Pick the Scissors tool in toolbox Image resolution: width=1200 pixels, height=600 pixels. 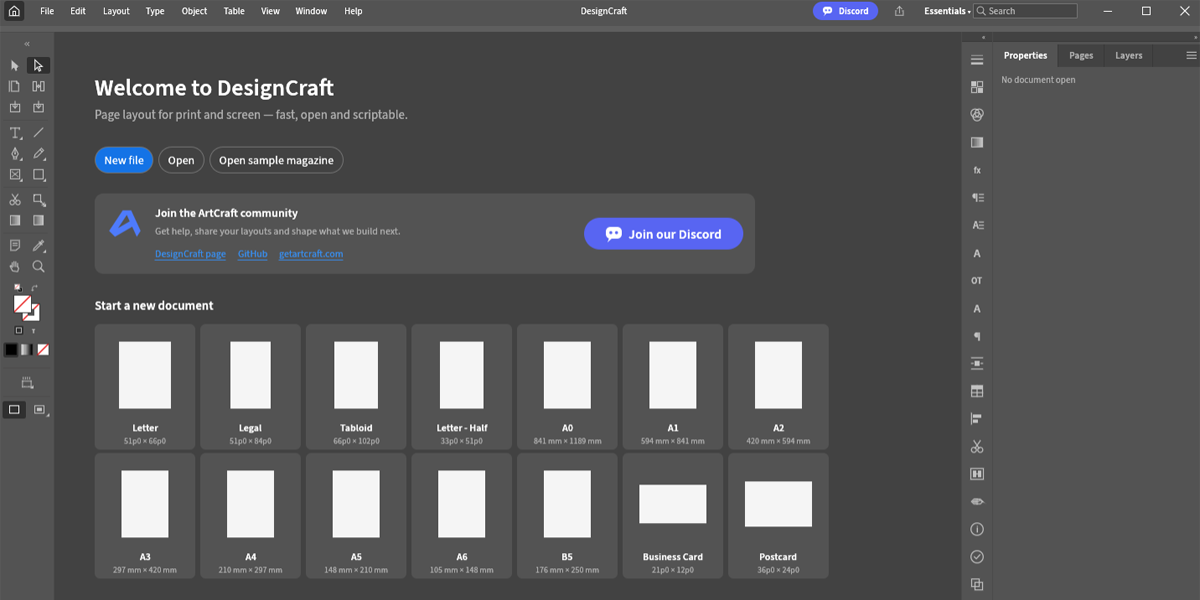click(x=15, y=200)
